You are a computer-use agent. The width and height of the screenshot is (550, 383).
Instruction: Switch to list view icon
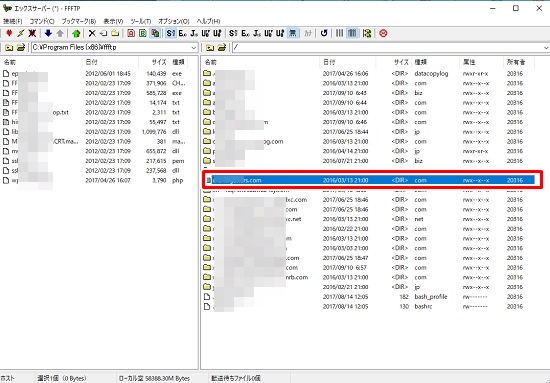tap(340, 33)
